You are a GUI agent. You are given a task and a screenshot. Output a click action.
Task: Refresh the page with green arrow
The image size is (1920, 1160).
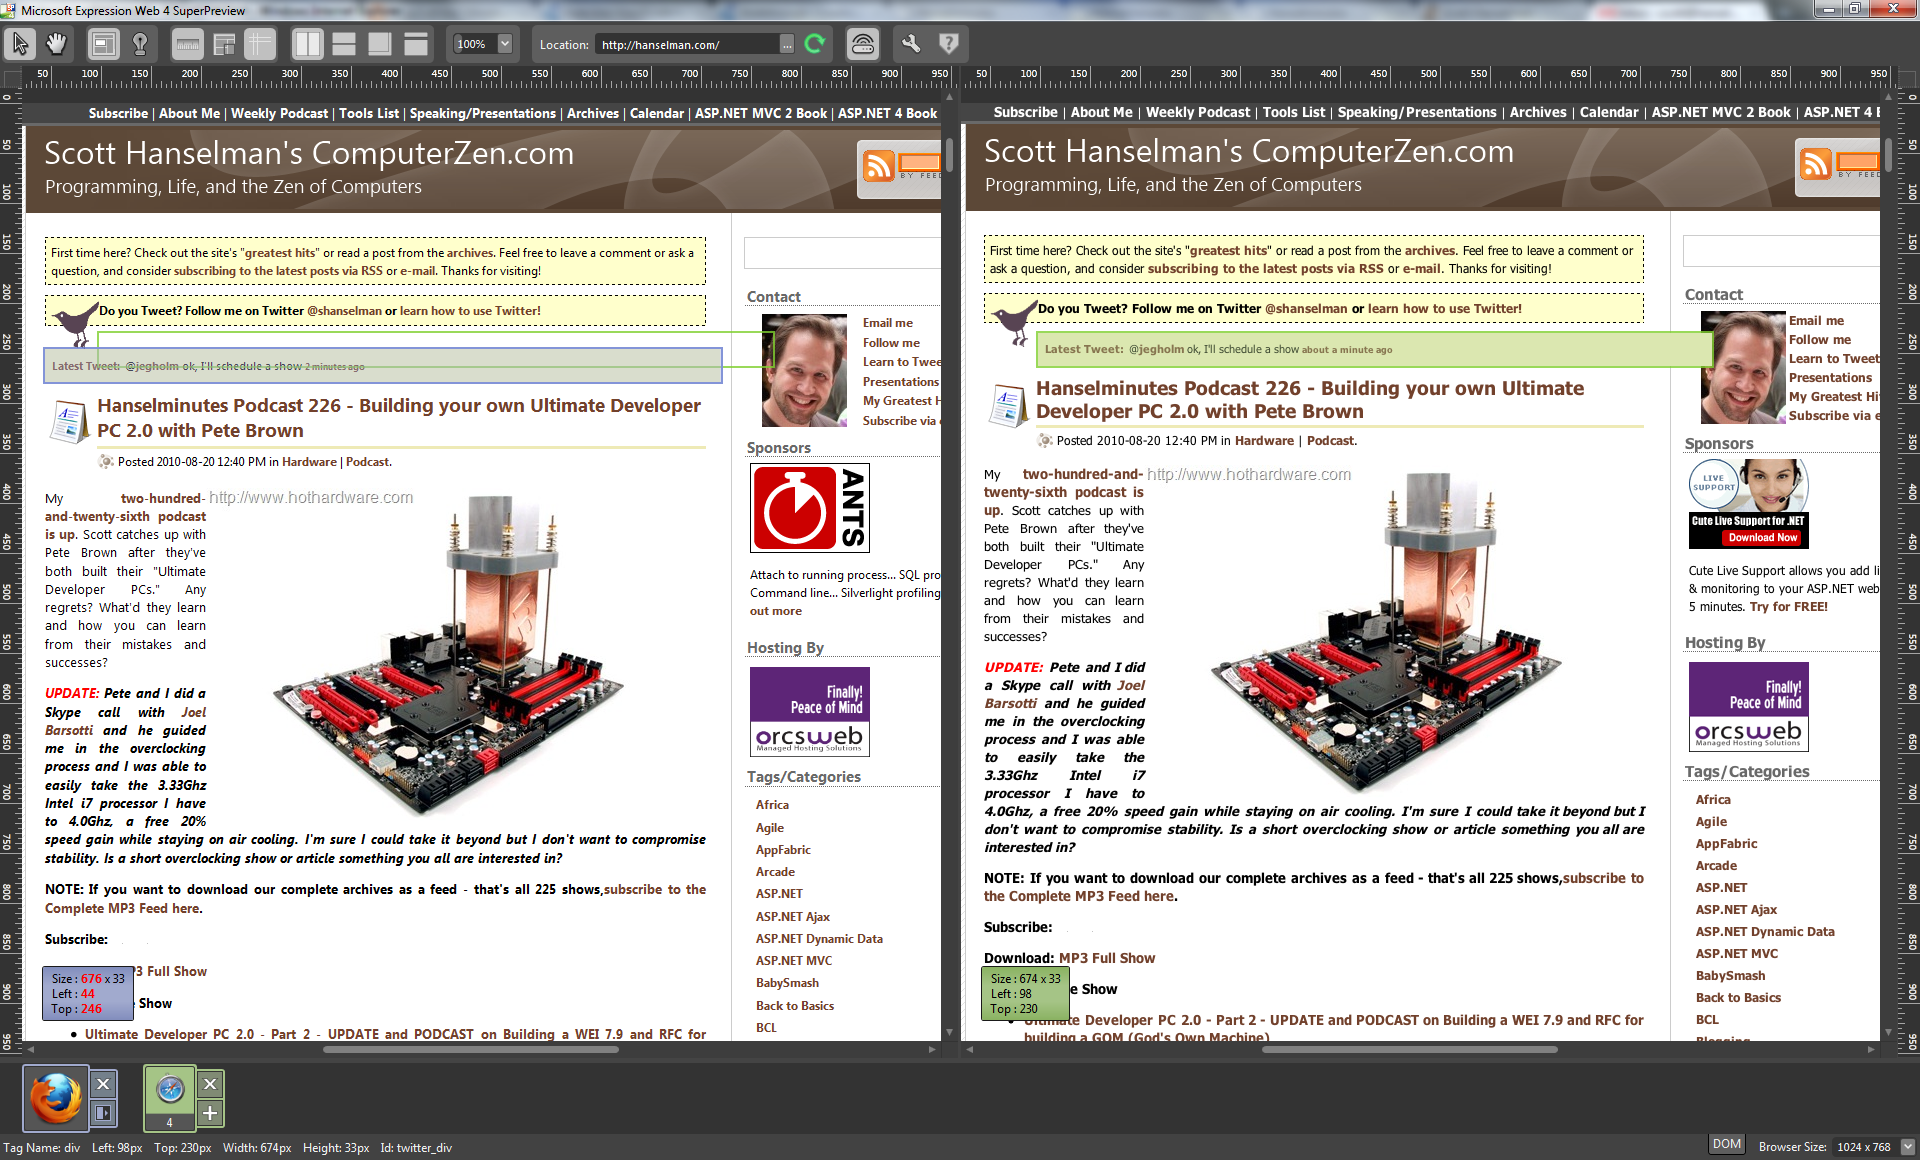point(815,44)
